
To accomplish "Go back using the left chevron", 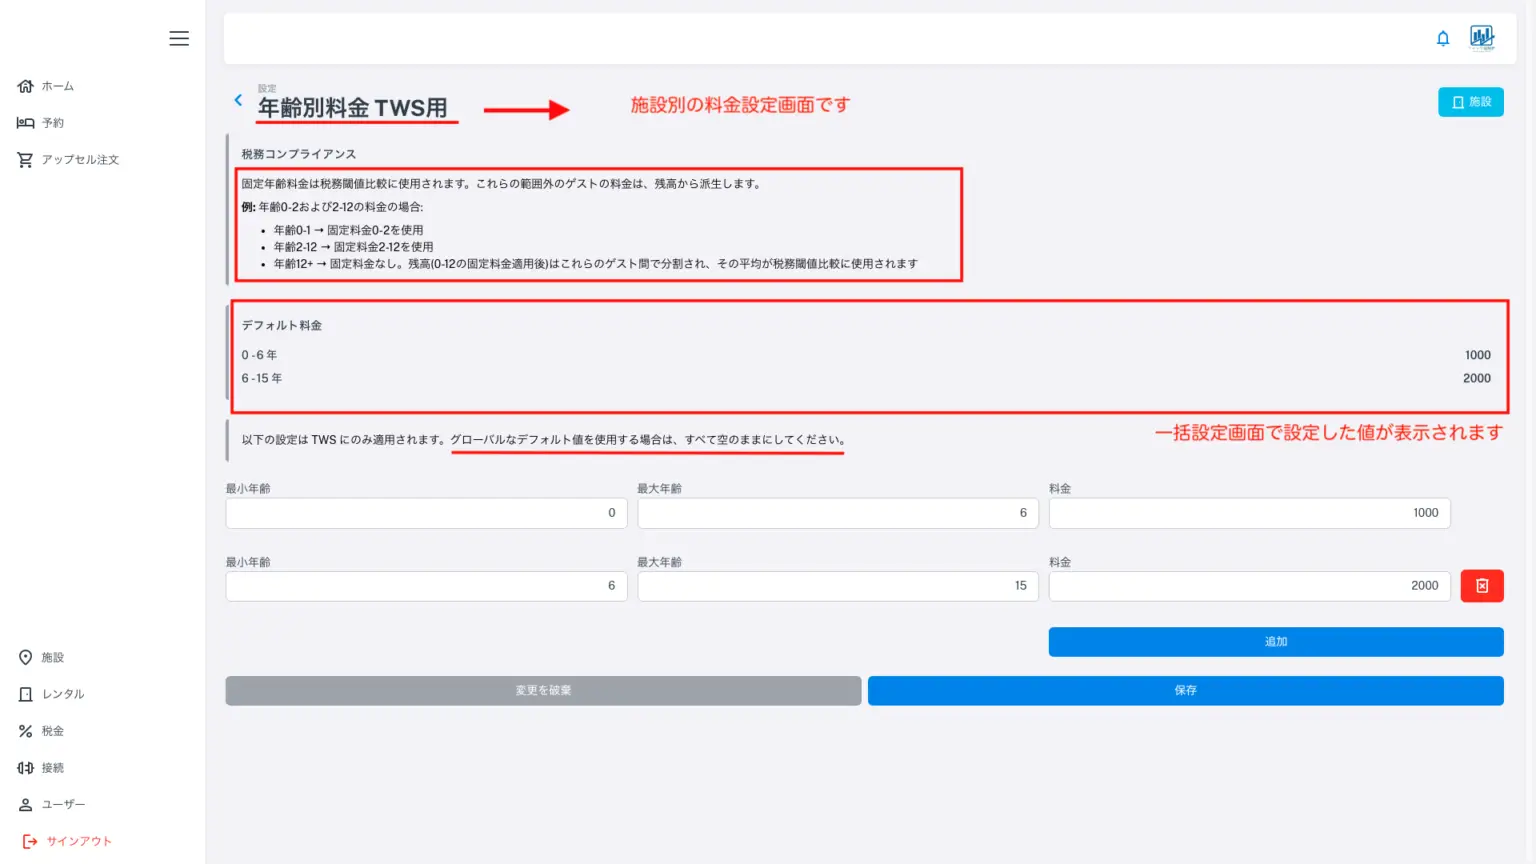I will (x=238, y=100).
